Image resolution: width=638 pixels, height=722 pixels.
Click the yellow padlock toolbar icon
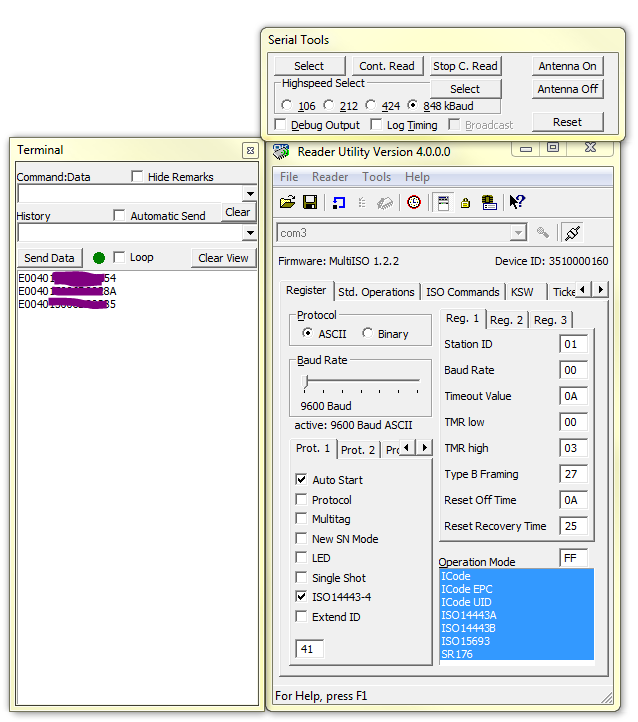click(x=466, y=202)
